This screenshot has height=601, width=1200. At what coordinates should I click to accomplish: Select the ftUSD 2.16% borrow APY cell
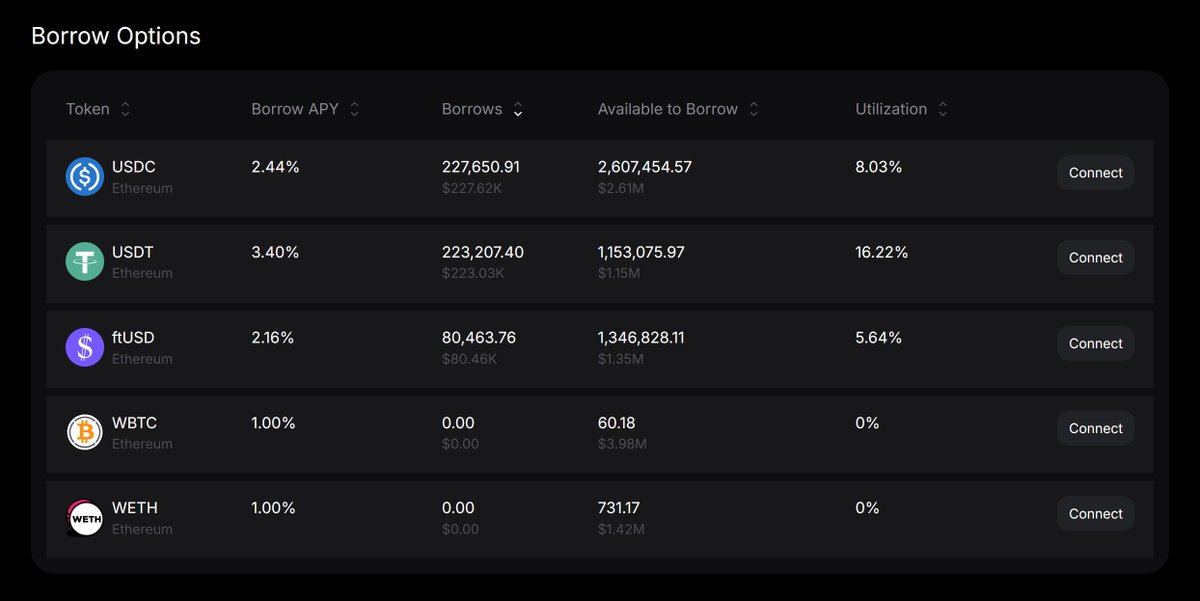point(273,338)
